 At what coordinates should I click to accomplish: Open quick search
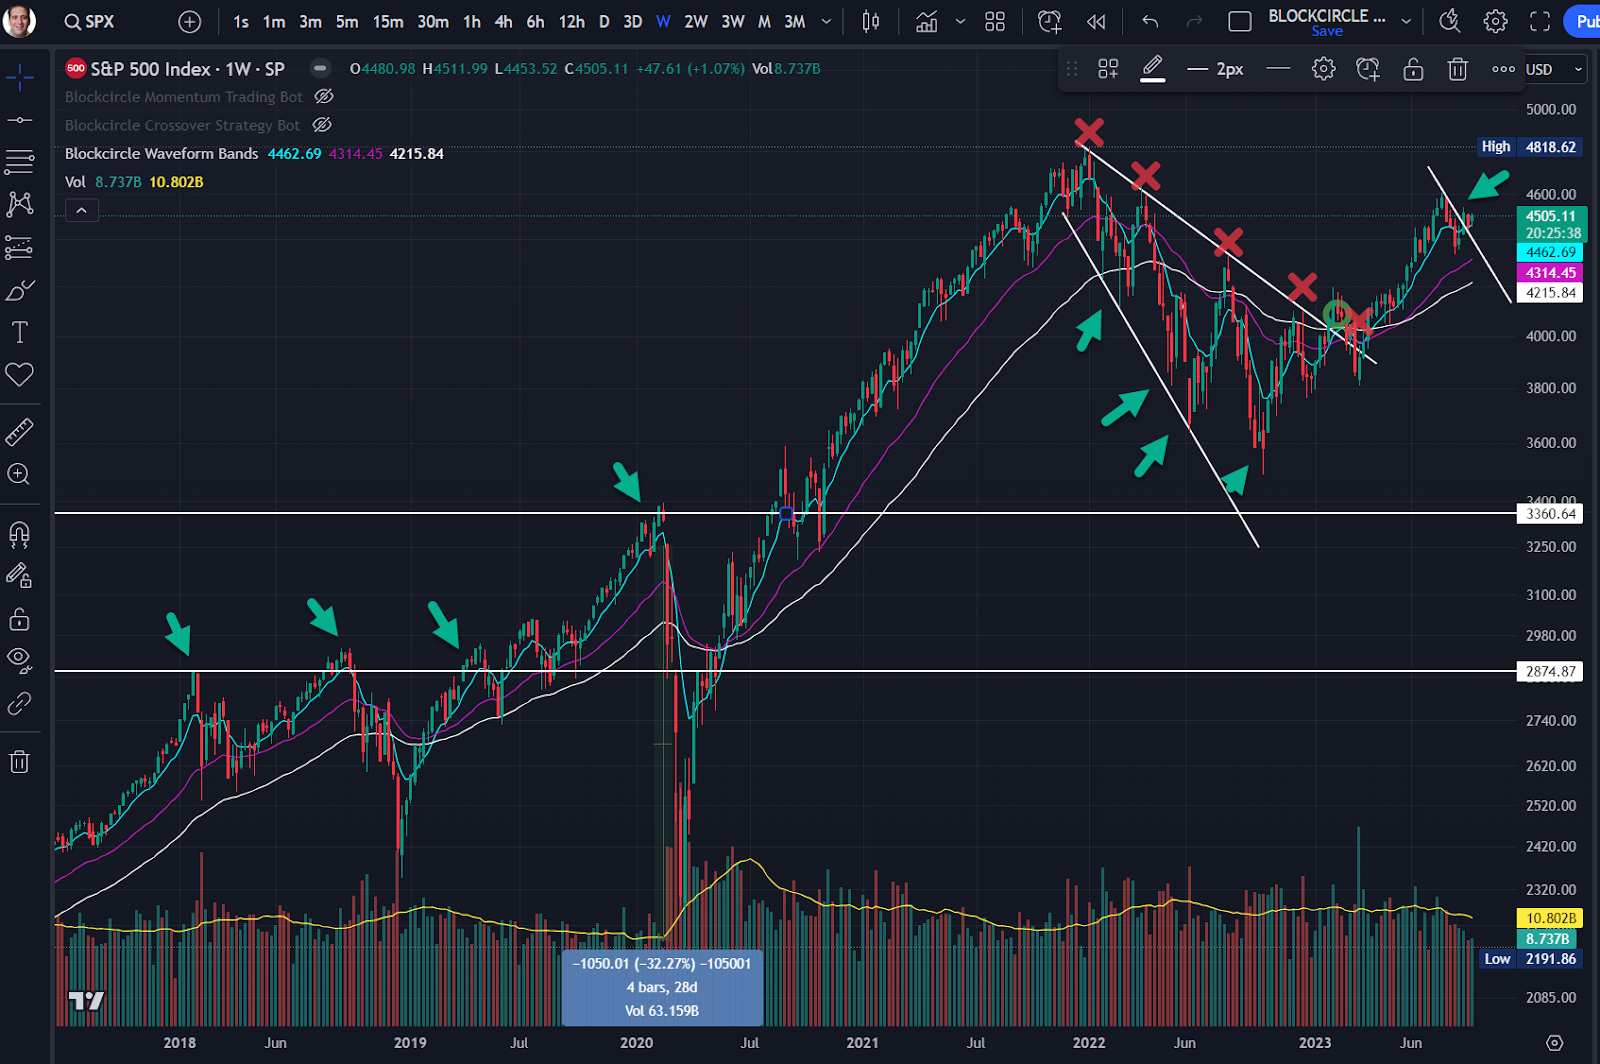click(1449, 21)
